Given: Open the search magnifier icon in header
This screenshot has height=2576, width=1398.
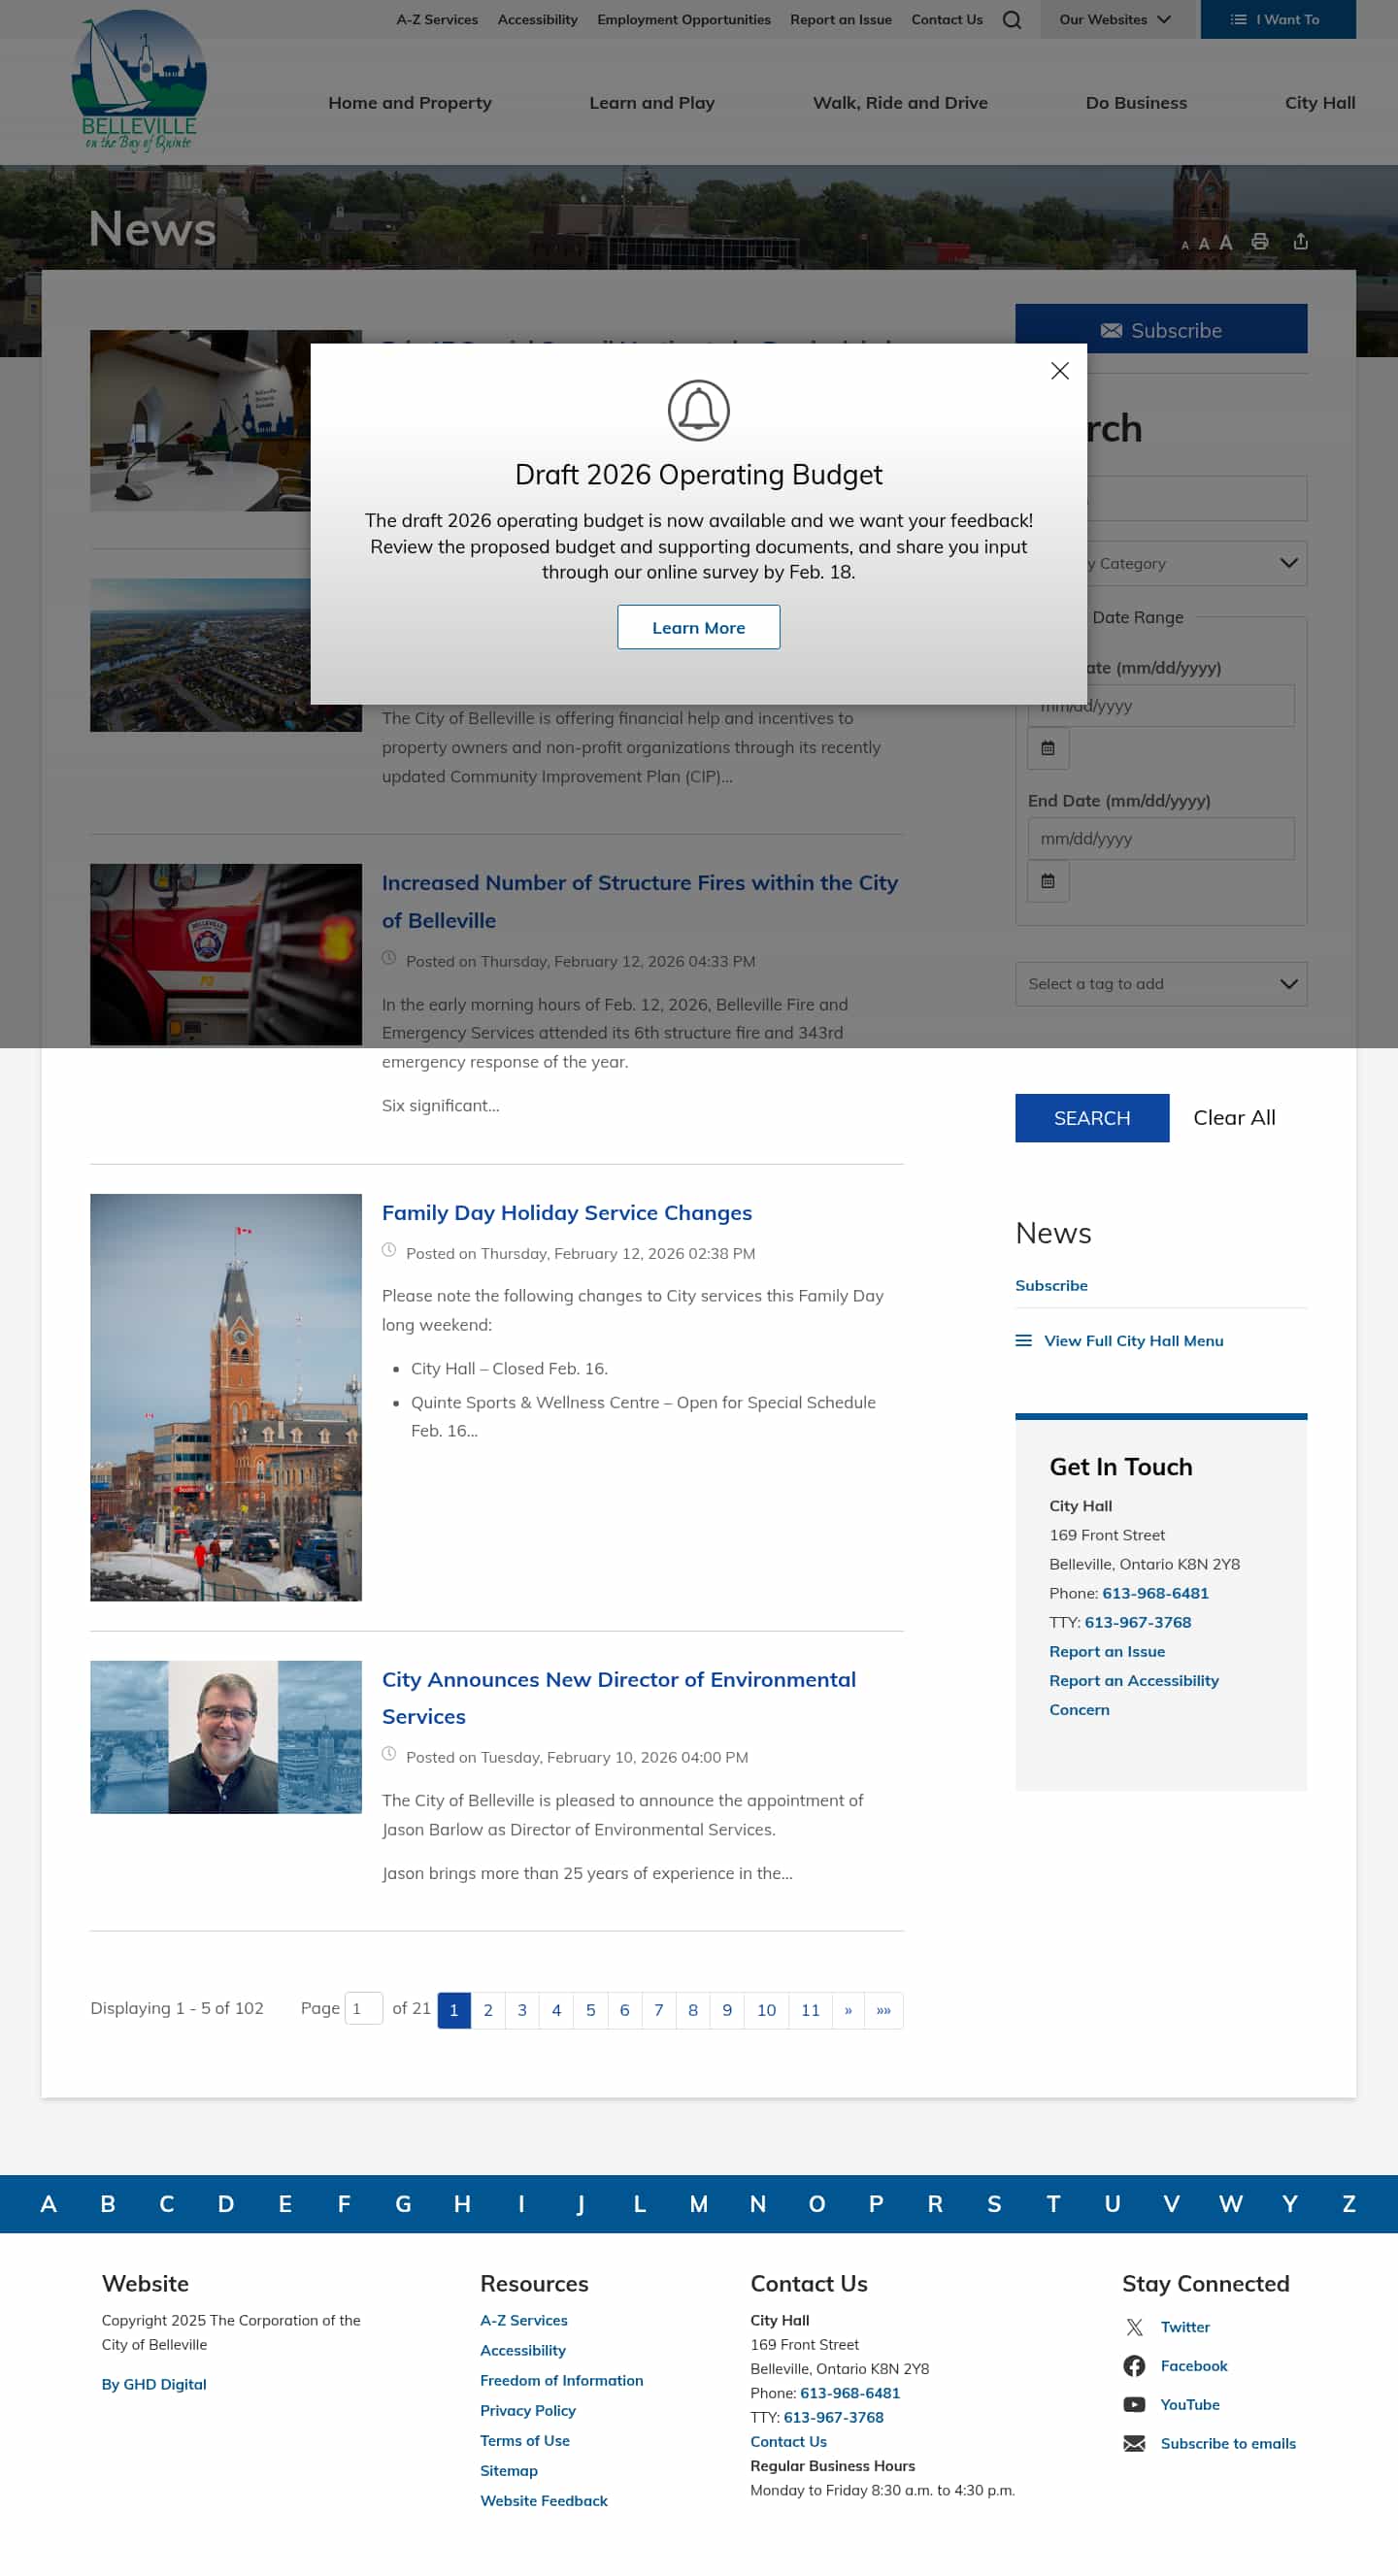Looking at the screenshot, I should pos(1011,19).
